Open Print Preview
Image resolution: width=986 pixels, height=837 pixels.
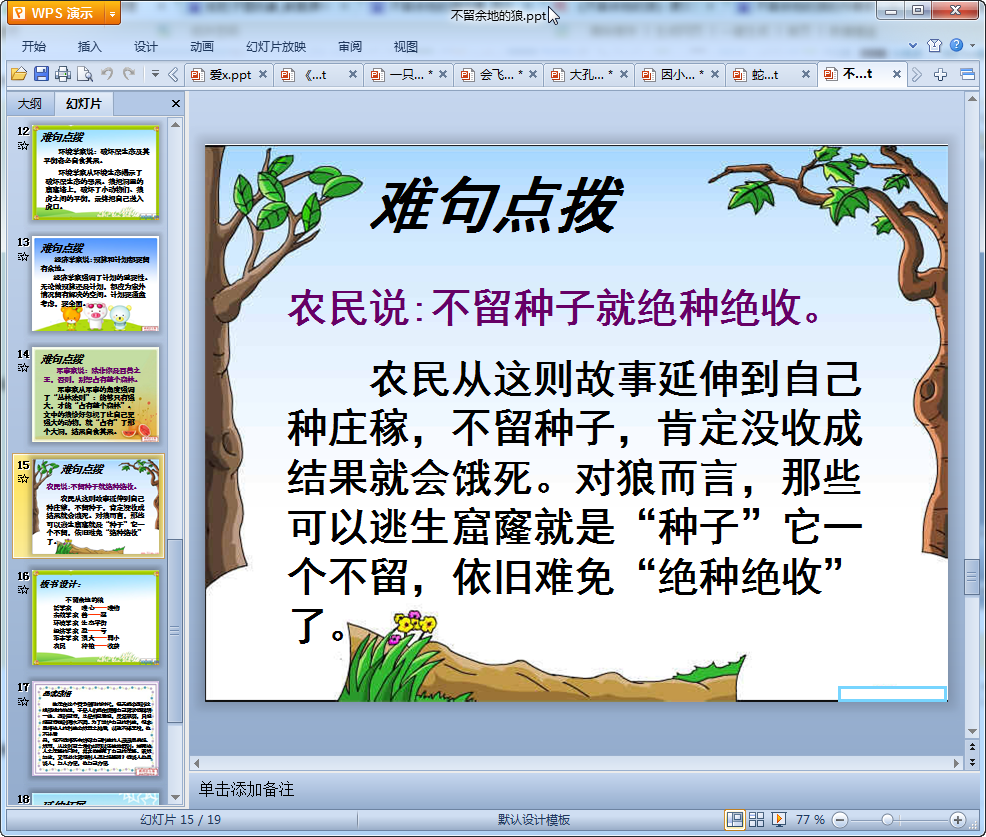coord(85,74)
